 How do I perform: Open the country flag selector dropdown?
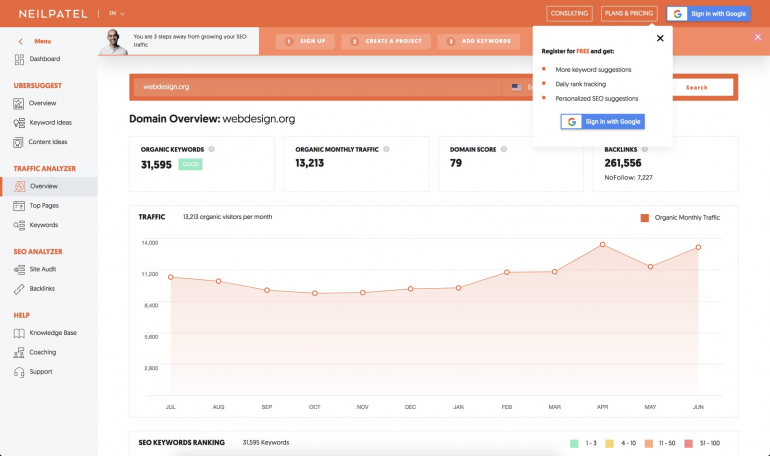click(x=518, y=87)
